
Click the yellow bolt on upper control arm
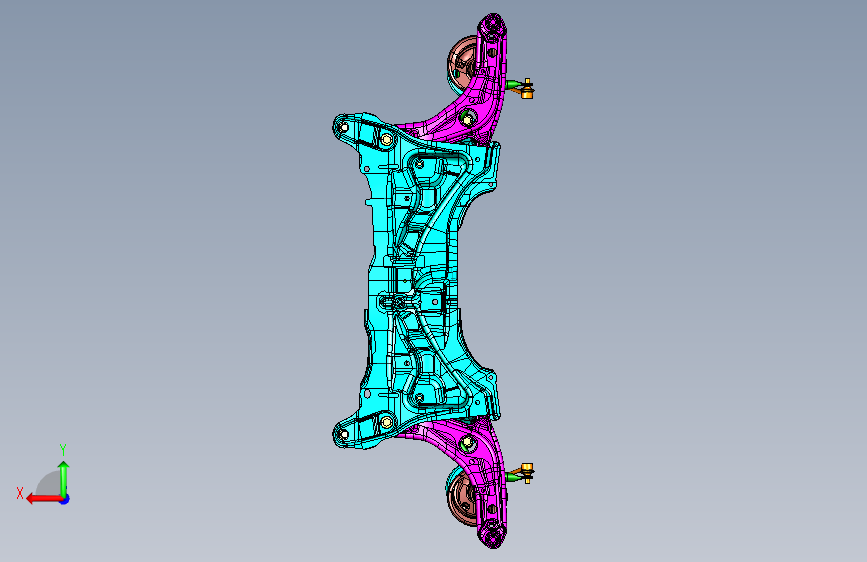(x=467, y=119)
